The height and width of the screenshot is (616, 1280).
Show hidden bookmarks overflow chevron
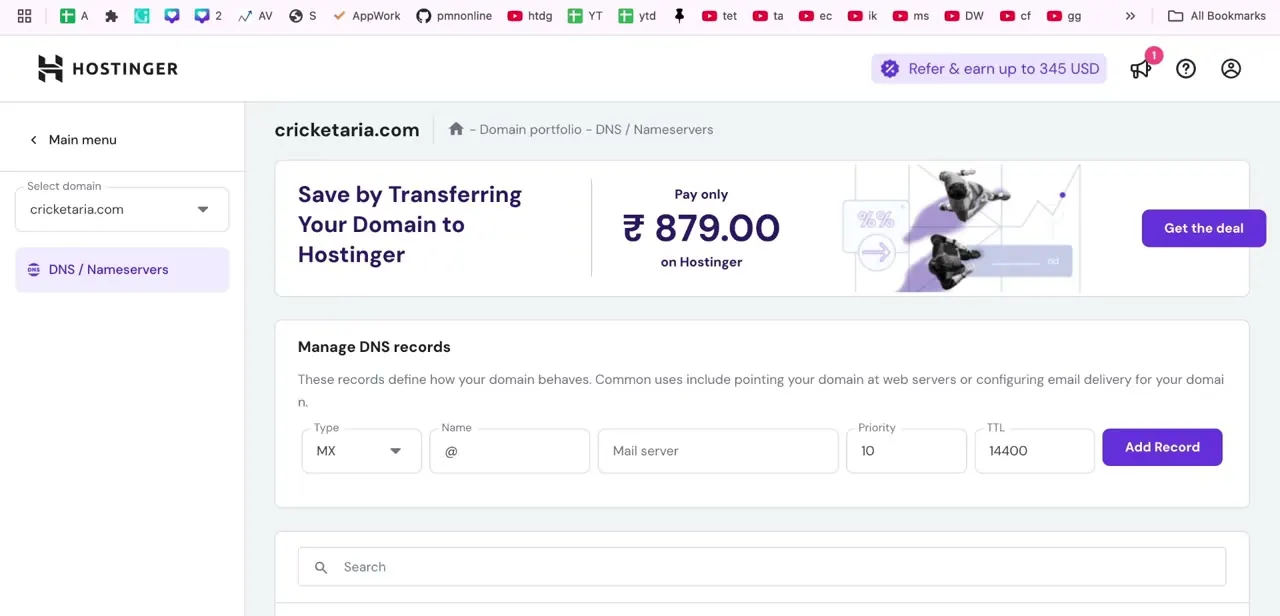tap(1130, 16)
